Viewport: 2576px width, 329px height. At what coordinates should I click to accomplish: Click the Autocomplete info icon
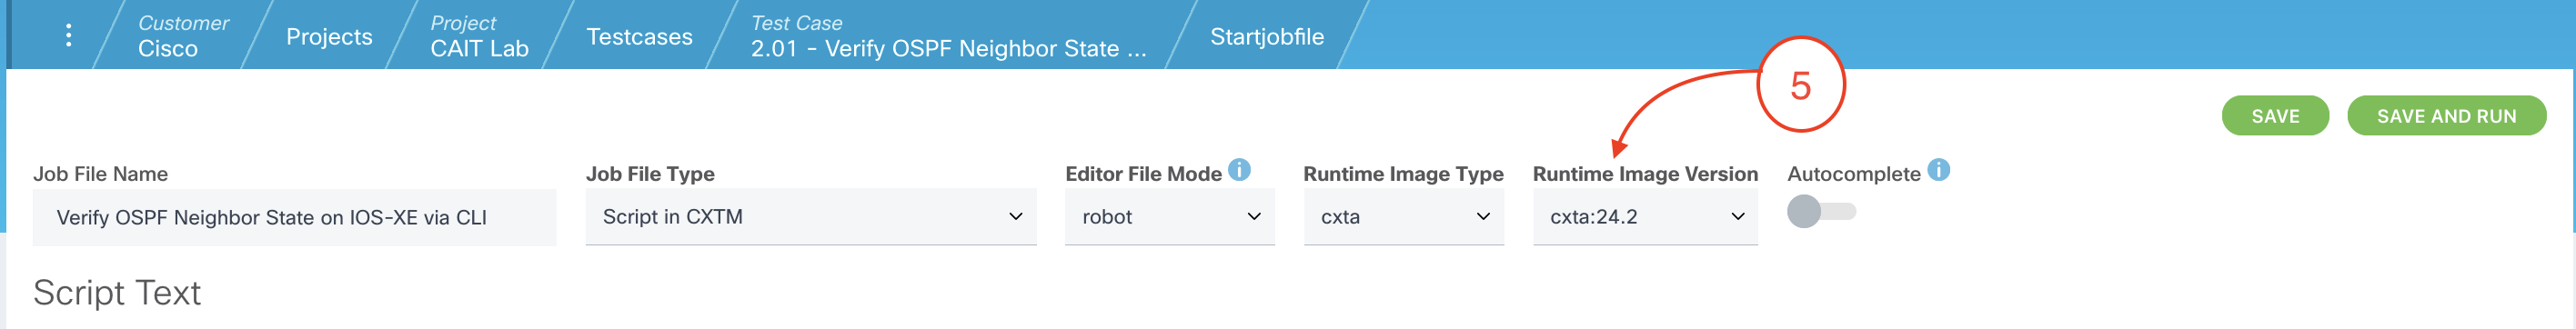click(1938, 170)
